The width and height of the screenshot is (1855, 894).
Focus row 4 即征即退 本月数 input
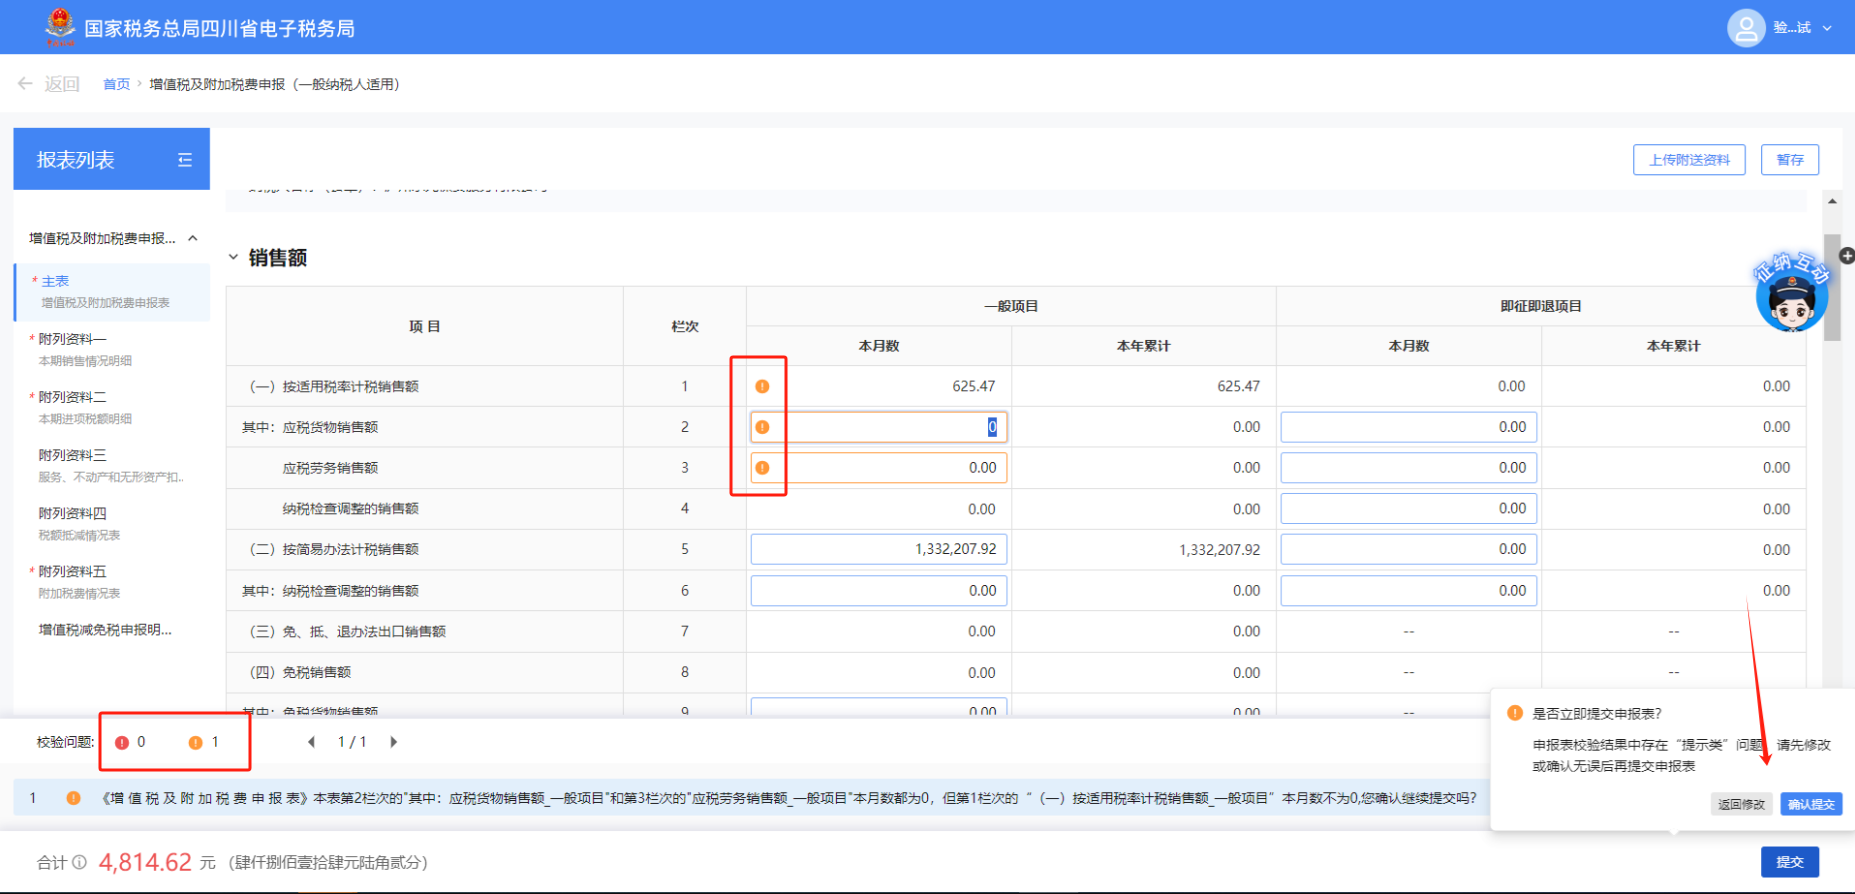tap(1409, 509)
